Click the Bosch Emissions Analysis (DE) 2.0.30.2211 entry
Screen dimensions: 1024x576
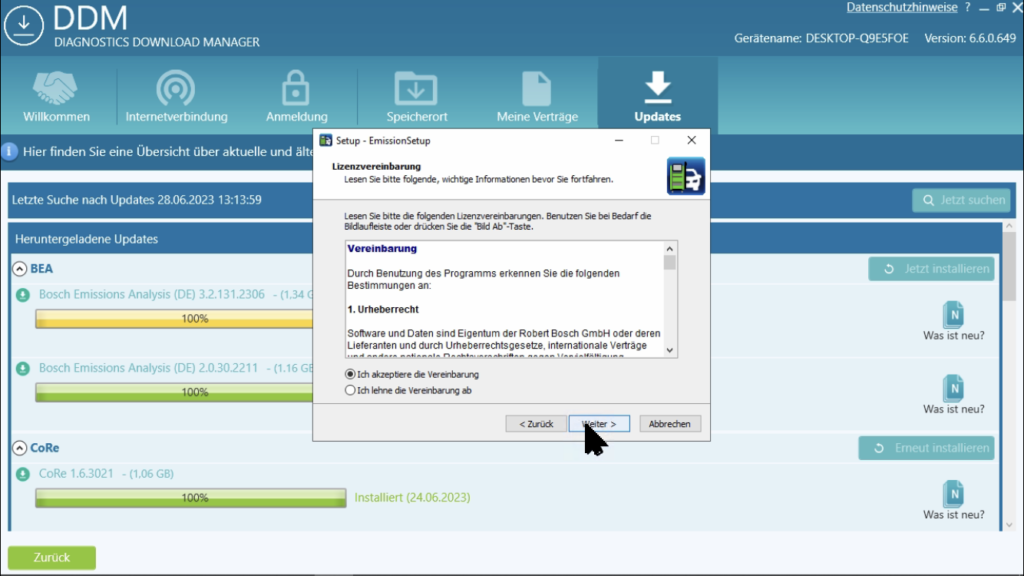coord(148,368)
